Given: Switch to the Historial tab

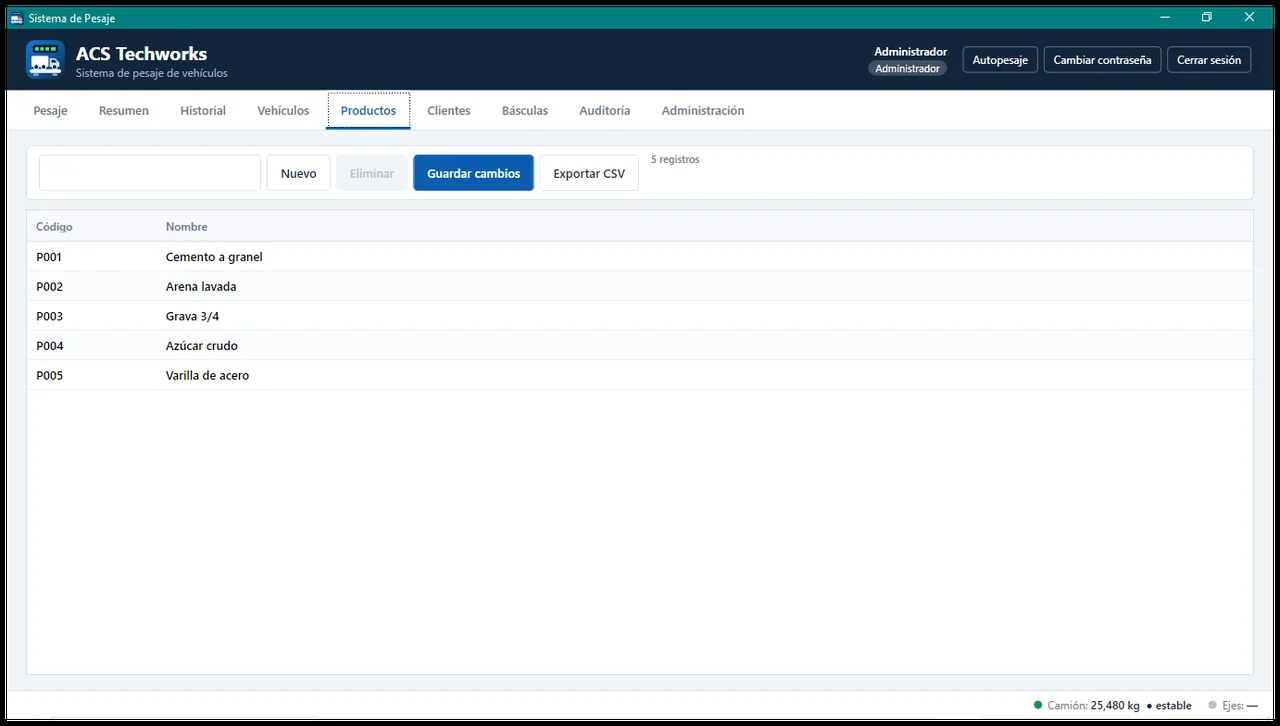Looking at the screenshot, I should coord(203,111).
